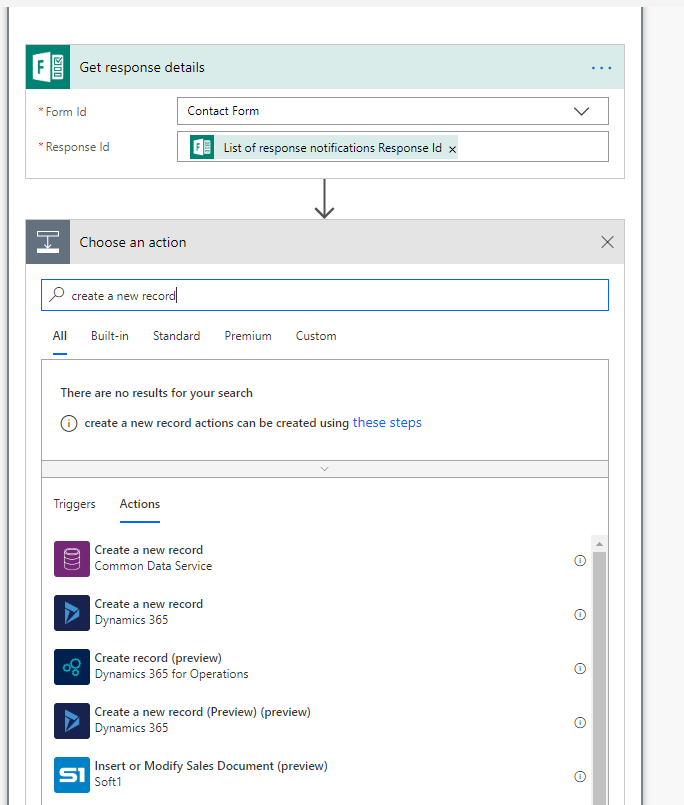Choose Insert or Modify Sales Document (preview)

(x=321, y=774)
